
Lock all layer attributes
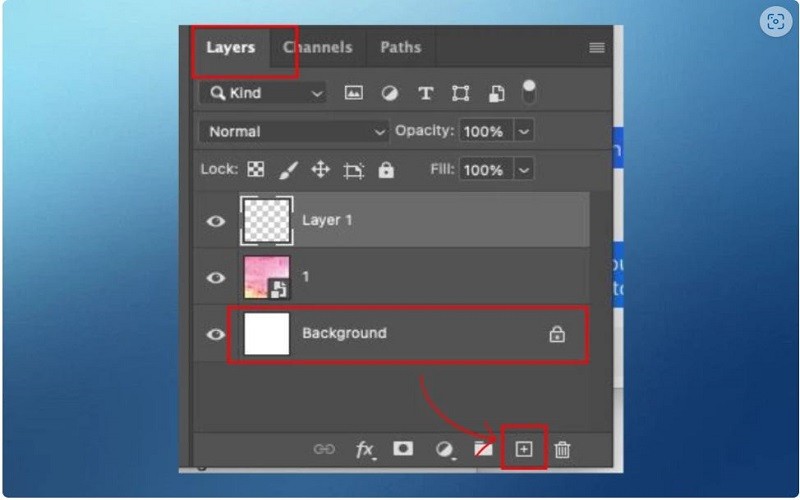386,169
